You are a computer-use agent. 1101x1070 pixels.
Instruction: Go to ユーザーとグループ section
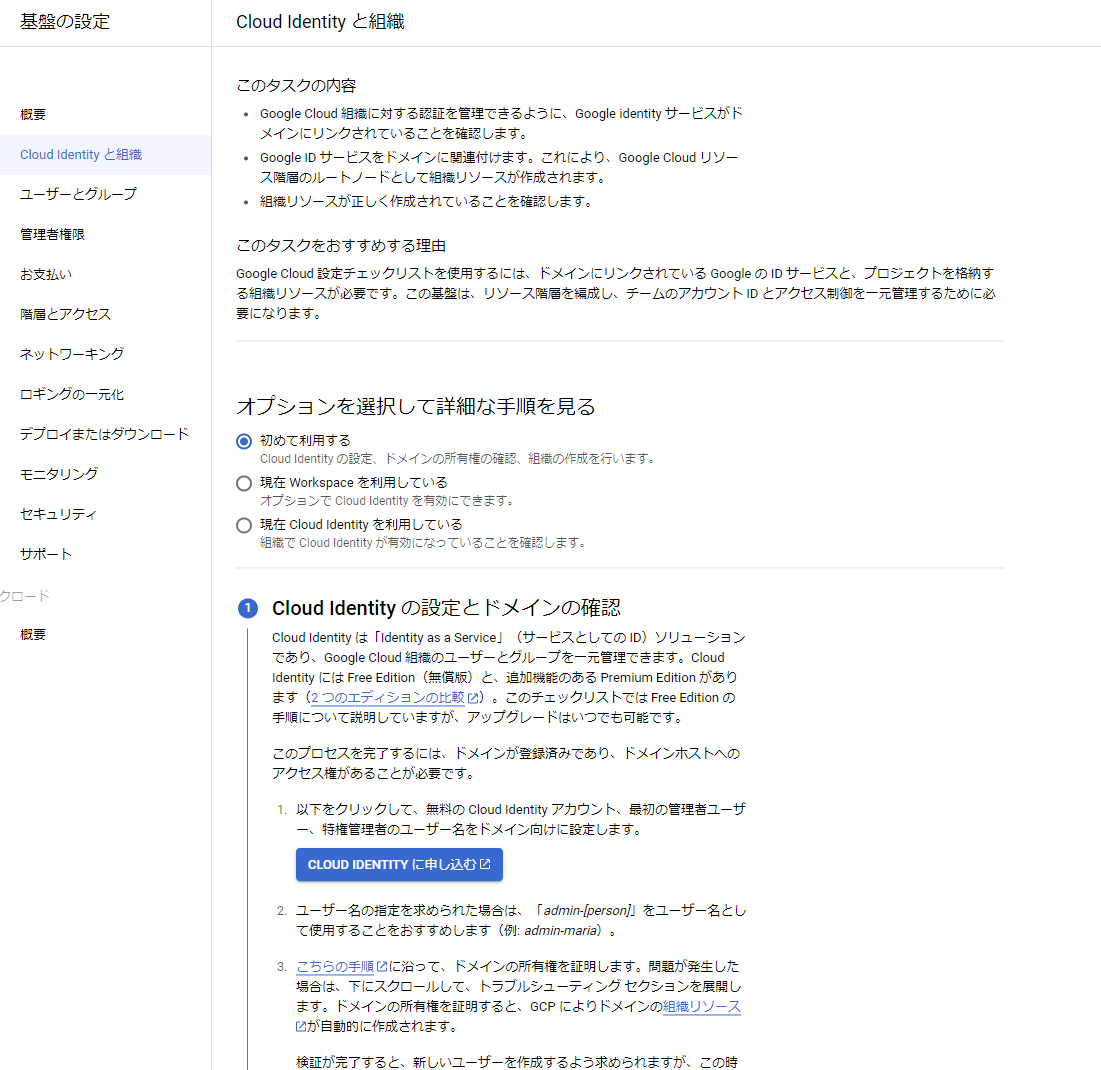(78, 194)
